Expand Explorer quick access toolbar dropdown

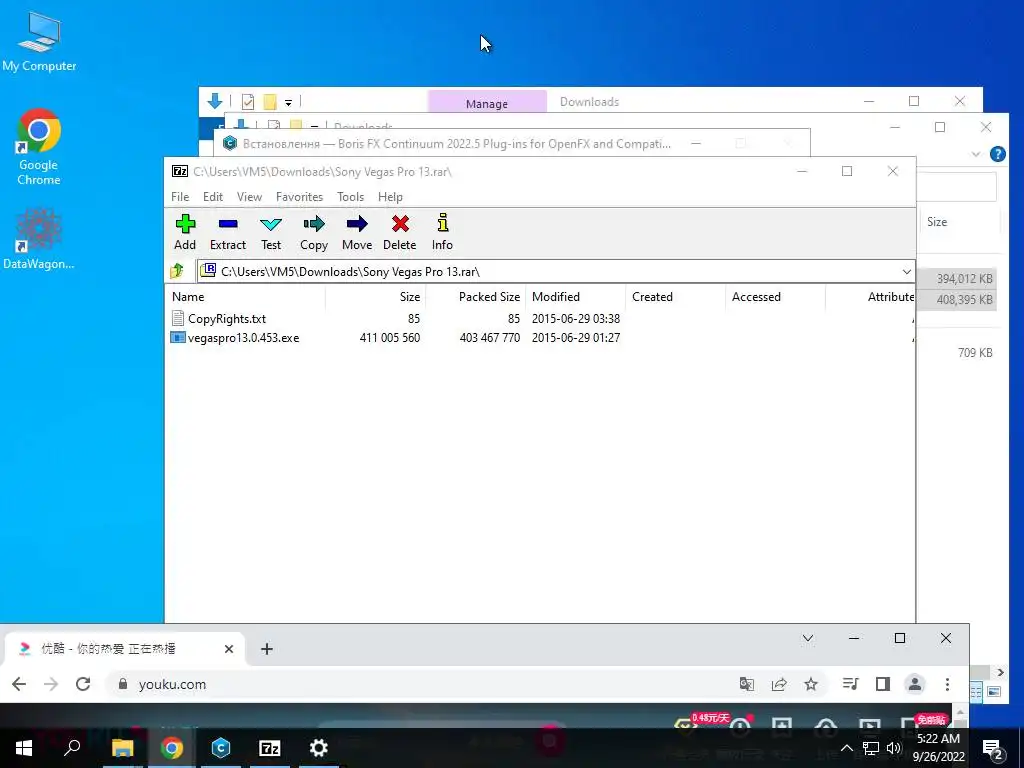point(288,102)
